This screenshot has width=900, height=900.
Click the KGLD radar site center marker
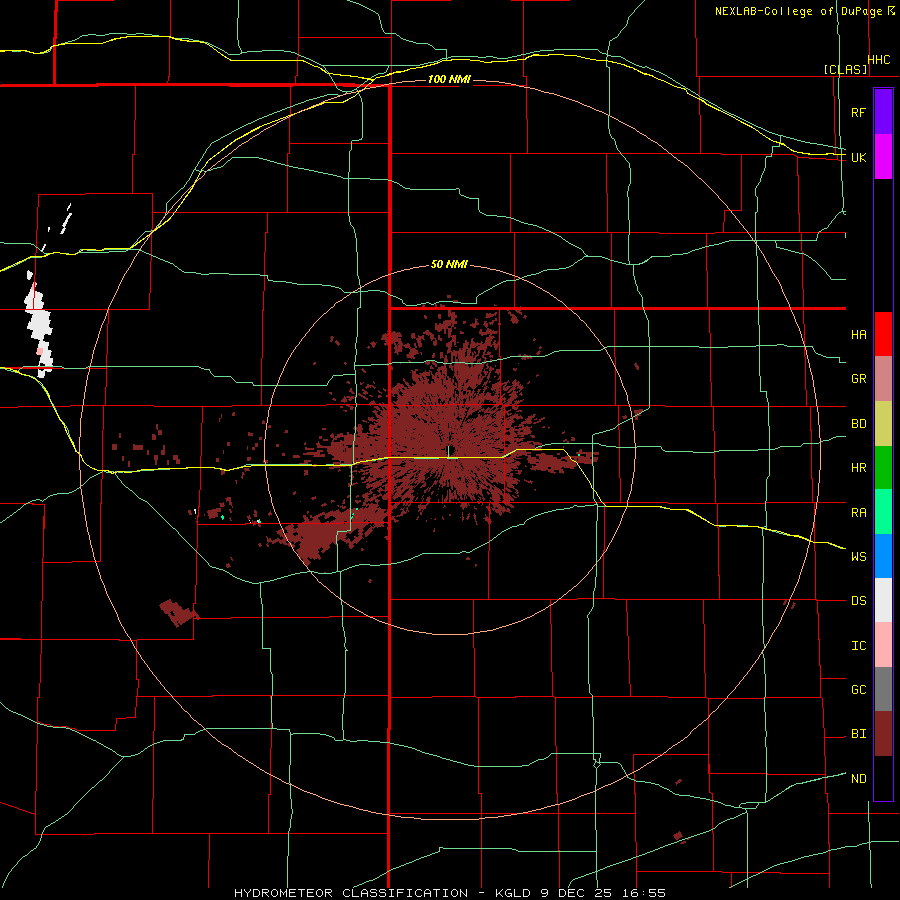click(x=449, y=451)
